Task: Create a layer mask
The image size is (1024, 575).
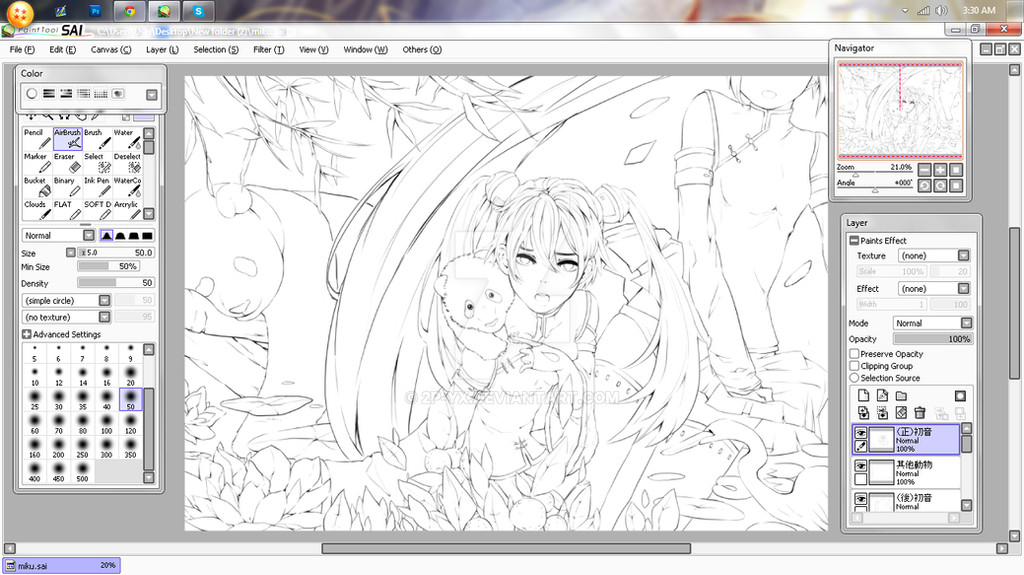Action: (960, 396)
